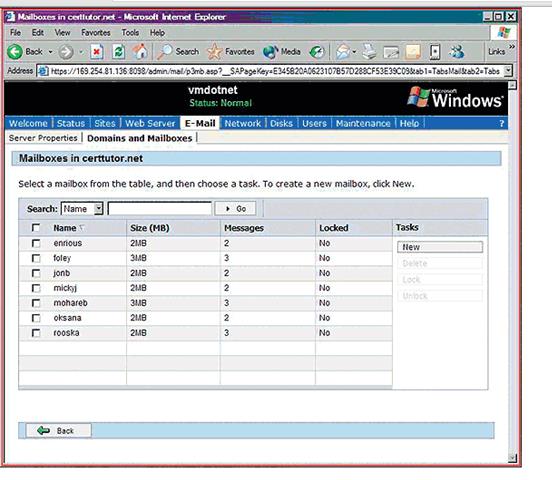Switch to the Web Server tab
The width and height of the screenshot is (552, 480).
click(150, 124)
